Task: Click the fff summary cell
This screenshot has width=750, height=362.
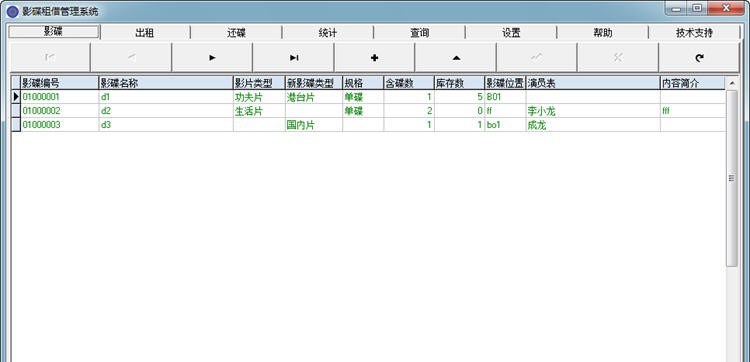Action: tap(693, 111)
